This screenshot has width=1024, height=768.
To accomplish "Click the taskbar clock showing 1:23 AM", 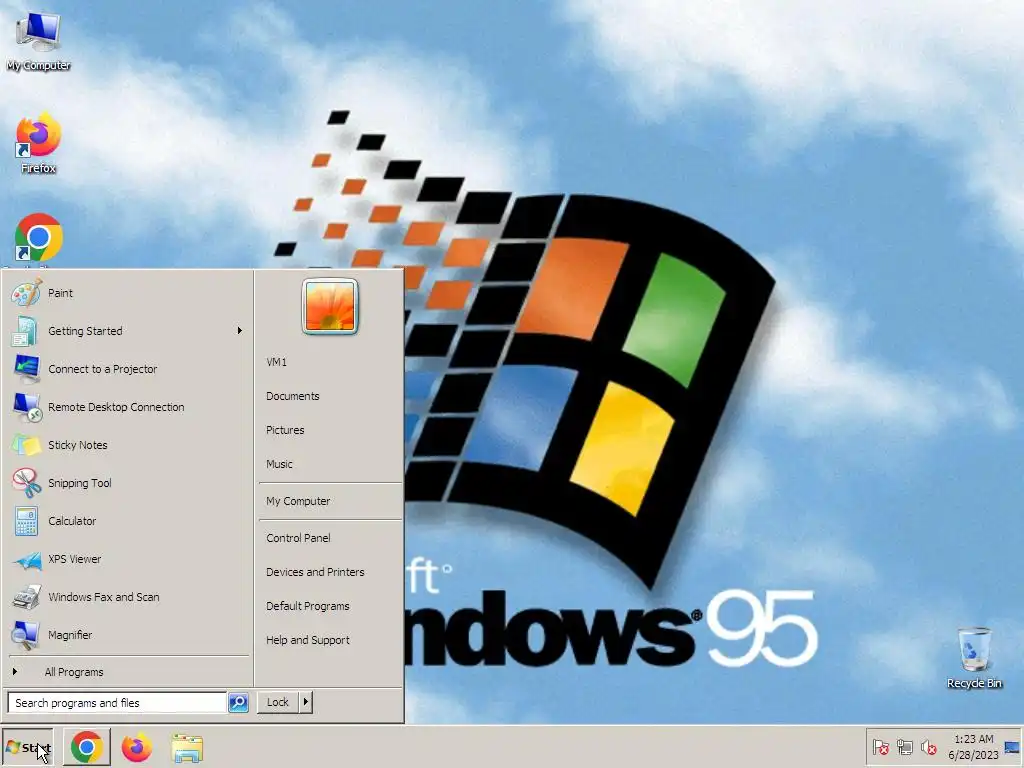I will click(973, 747).
